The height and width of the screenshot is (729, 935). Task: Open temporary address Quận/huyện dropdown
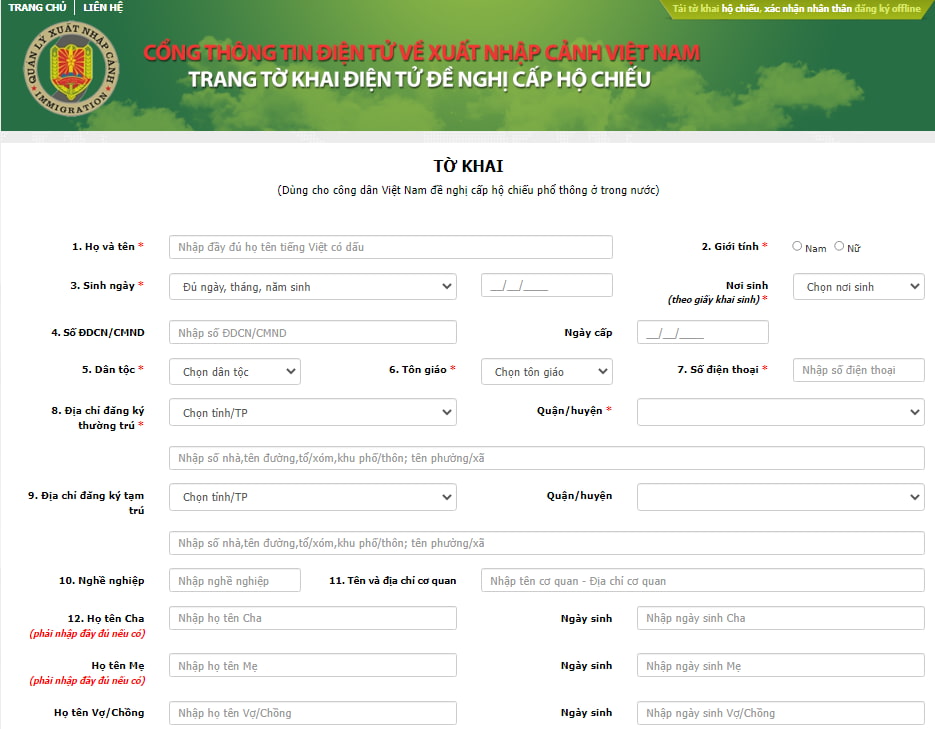tap(780, 497)
